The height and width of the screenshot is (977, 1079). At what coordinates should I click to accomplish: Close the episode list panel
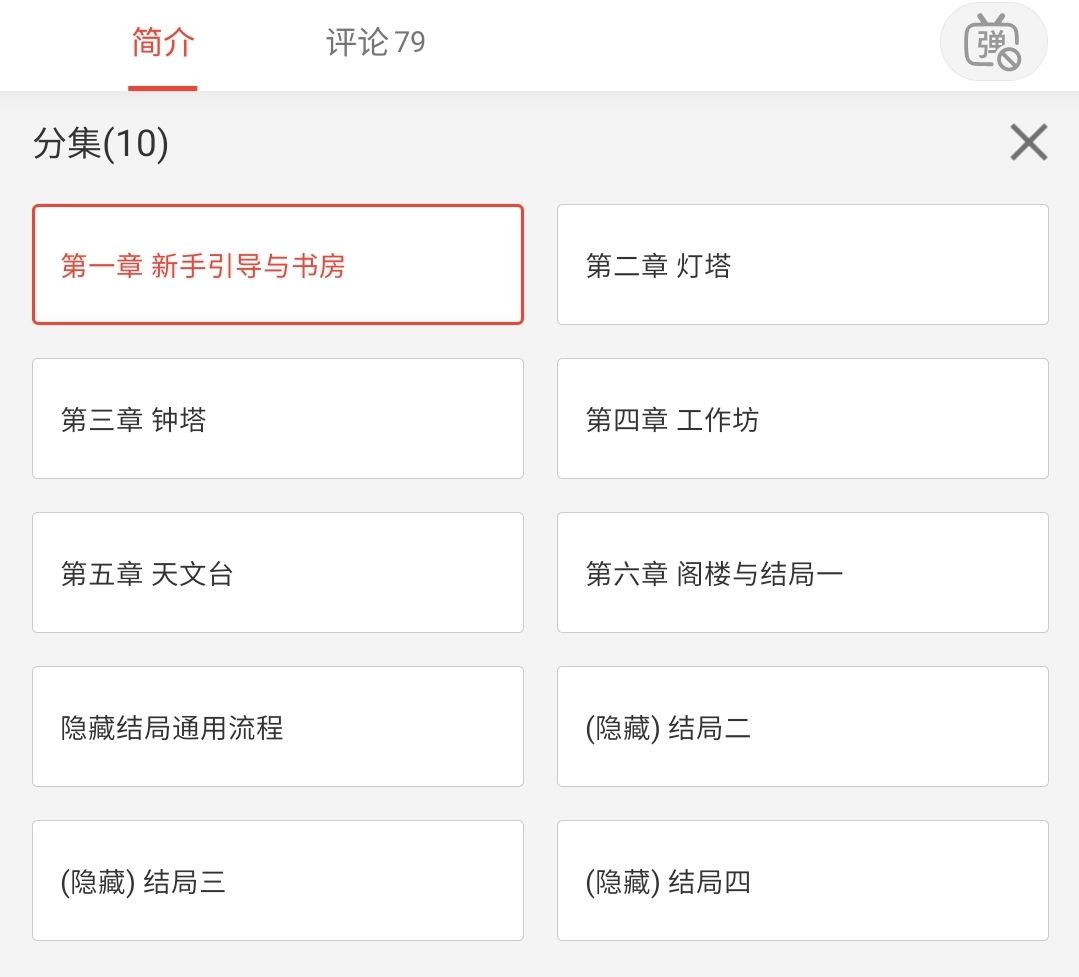point(1028,143)
